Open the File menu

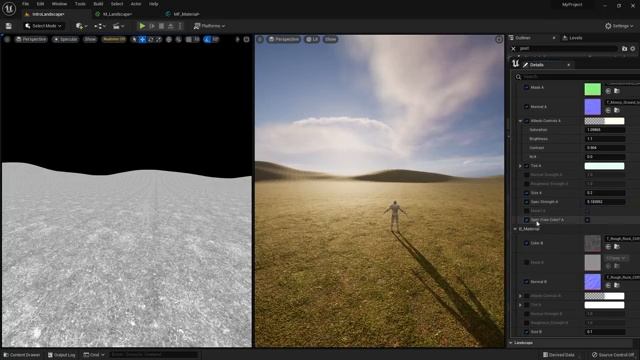(25, 4)
